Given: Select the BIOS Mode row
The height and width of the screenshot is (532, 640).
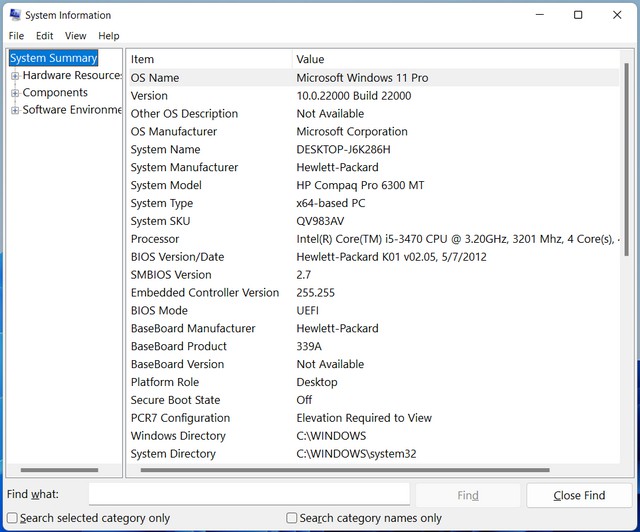Looking at the screenshot, I should pyautogui.click(x=373, y=311).
